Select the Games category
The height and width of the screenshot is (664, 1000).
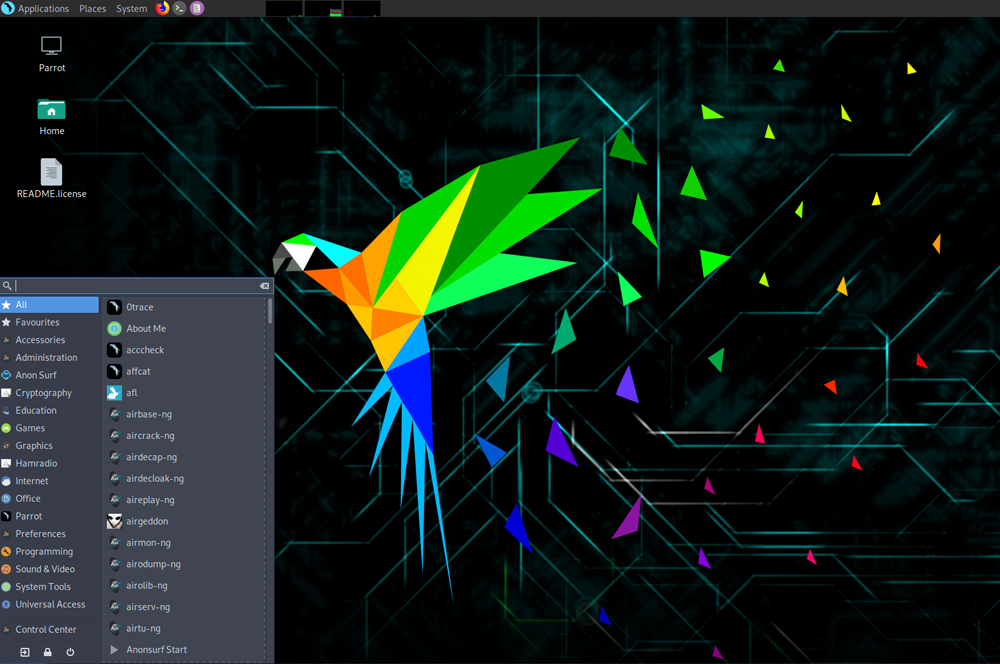pyautogui.click(x=50, y=428)
